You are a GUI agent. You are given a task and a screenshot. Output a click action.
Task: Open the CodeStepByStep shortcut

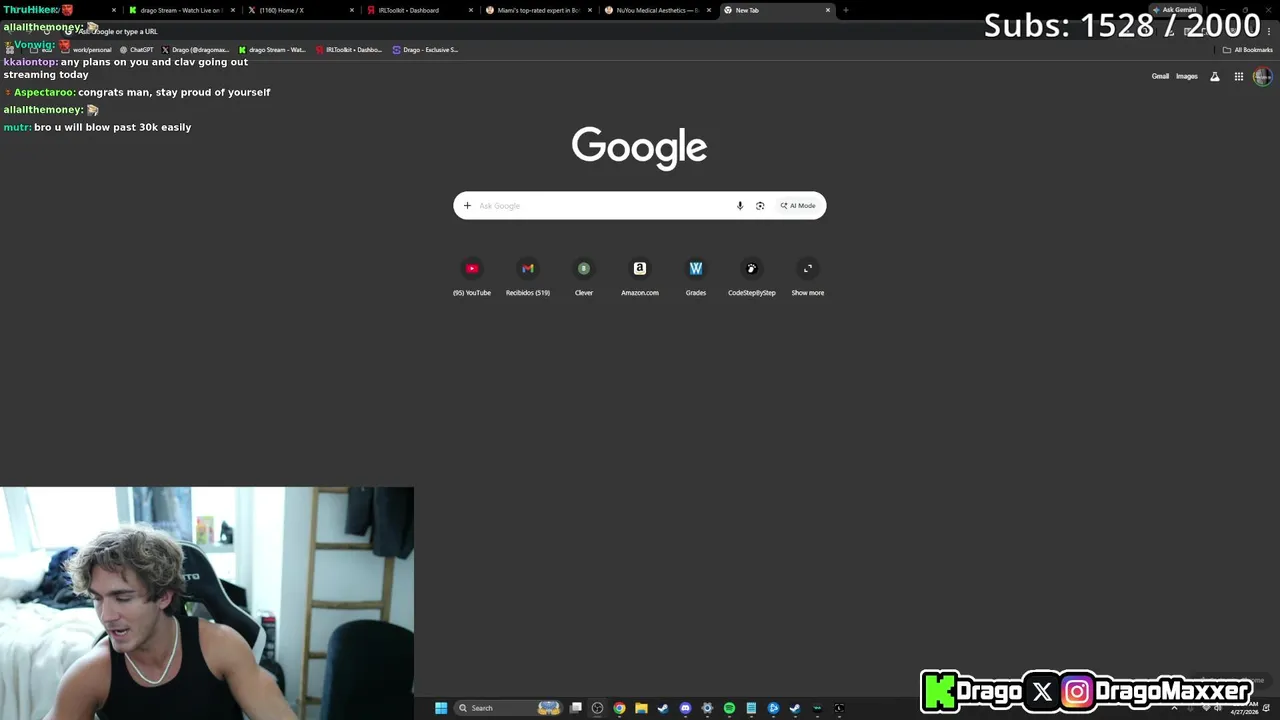(752, 277)
